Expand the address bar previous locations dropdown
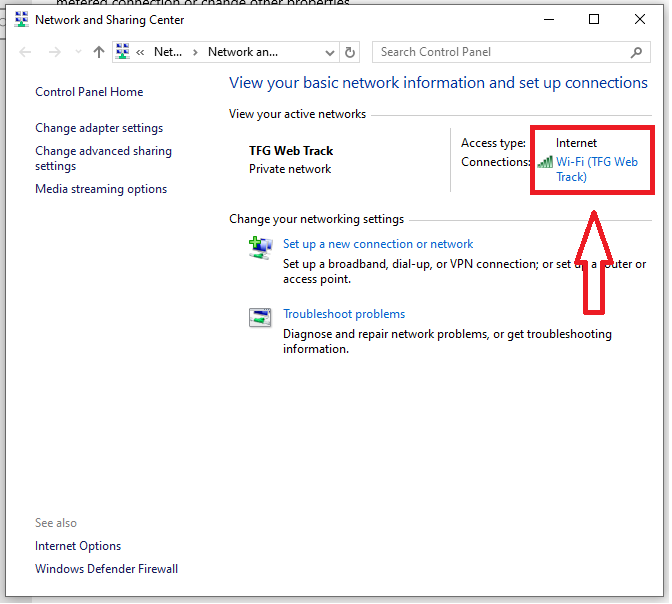The width and height of the screenshot is (672, 604). (331, 52)
